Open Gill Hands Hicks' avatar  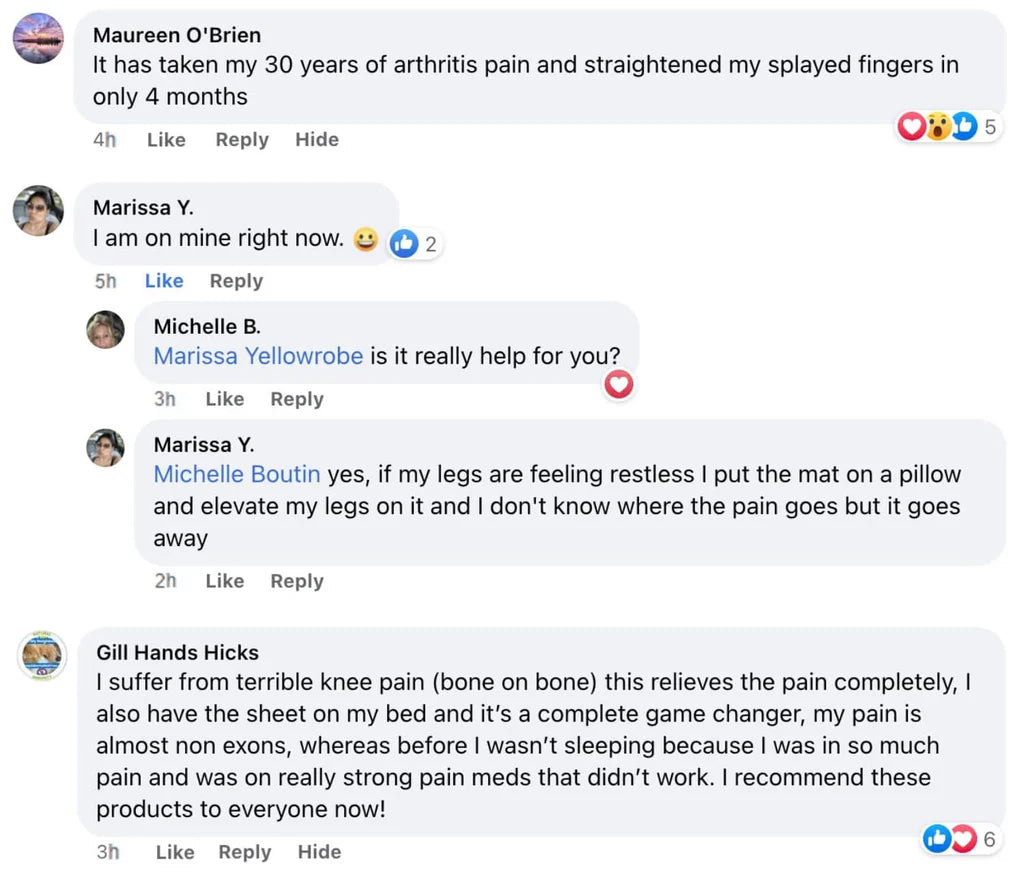42,657
